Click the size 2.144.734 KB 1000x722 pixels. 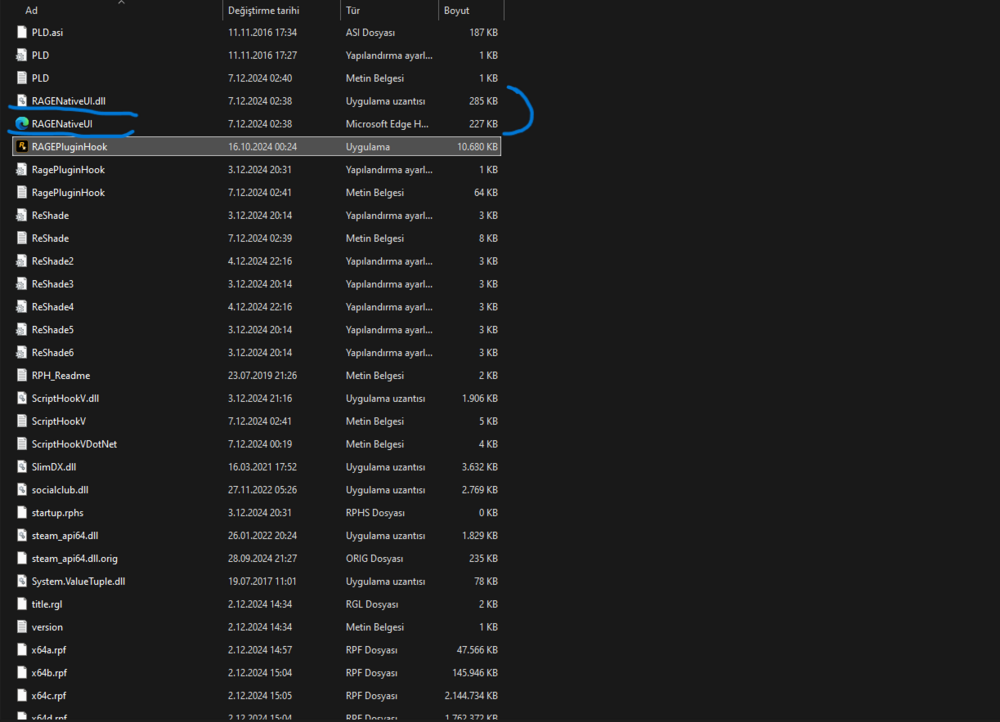pyautogui.click(x=471, y=696)
